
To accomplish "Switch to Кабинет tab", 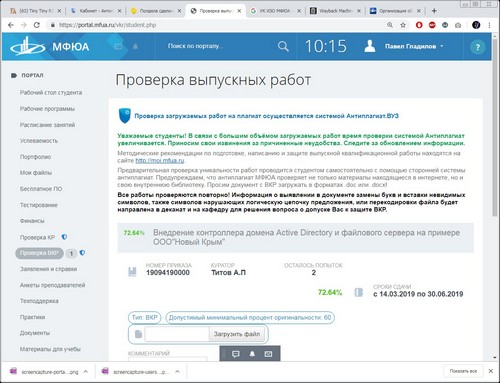I will (x=96, y=11).
